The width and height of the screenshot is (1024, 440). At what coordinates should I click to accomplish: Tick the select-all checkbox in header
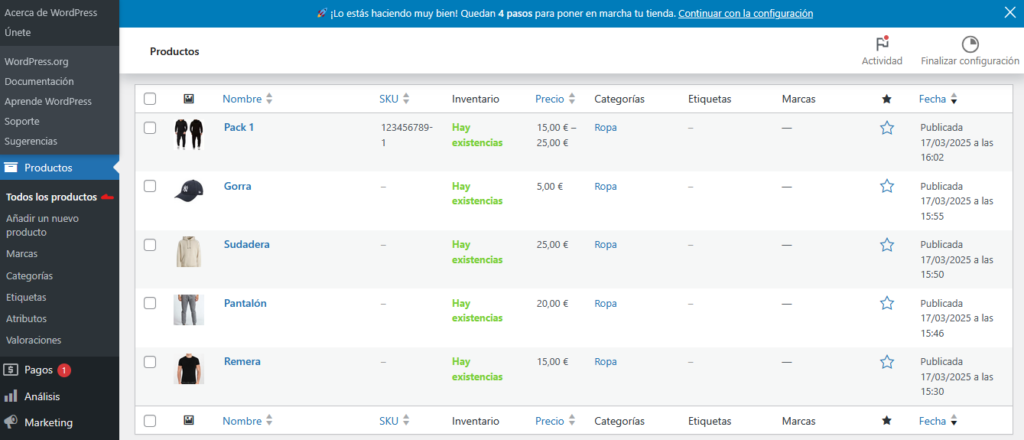click(x=150, y=99)
